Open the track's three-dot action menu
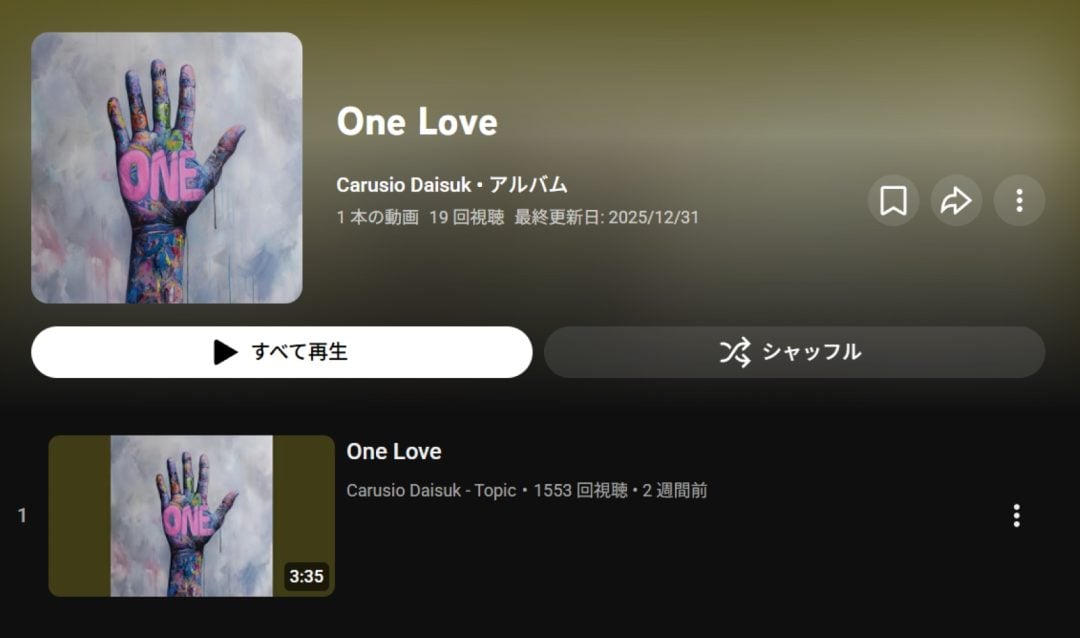 1017,515
